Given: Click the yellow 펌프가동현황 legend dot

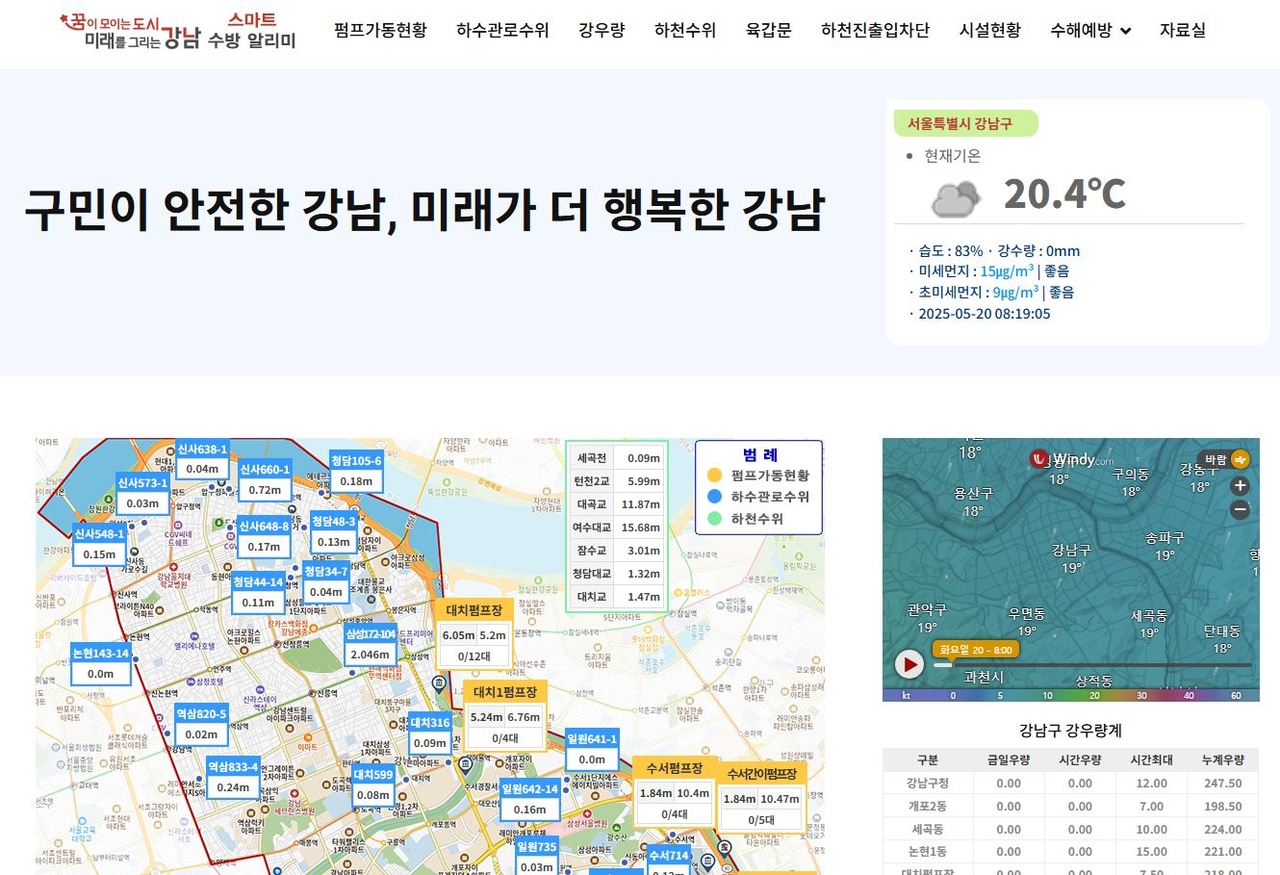Looking at the screenshot, I should point(714,476).
